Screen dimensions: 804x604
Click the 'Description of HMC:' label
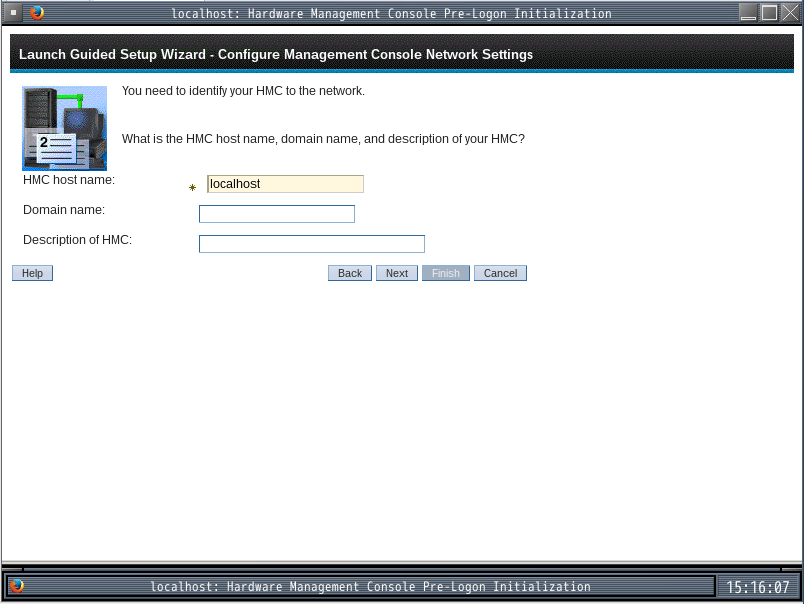click(77, 239)
